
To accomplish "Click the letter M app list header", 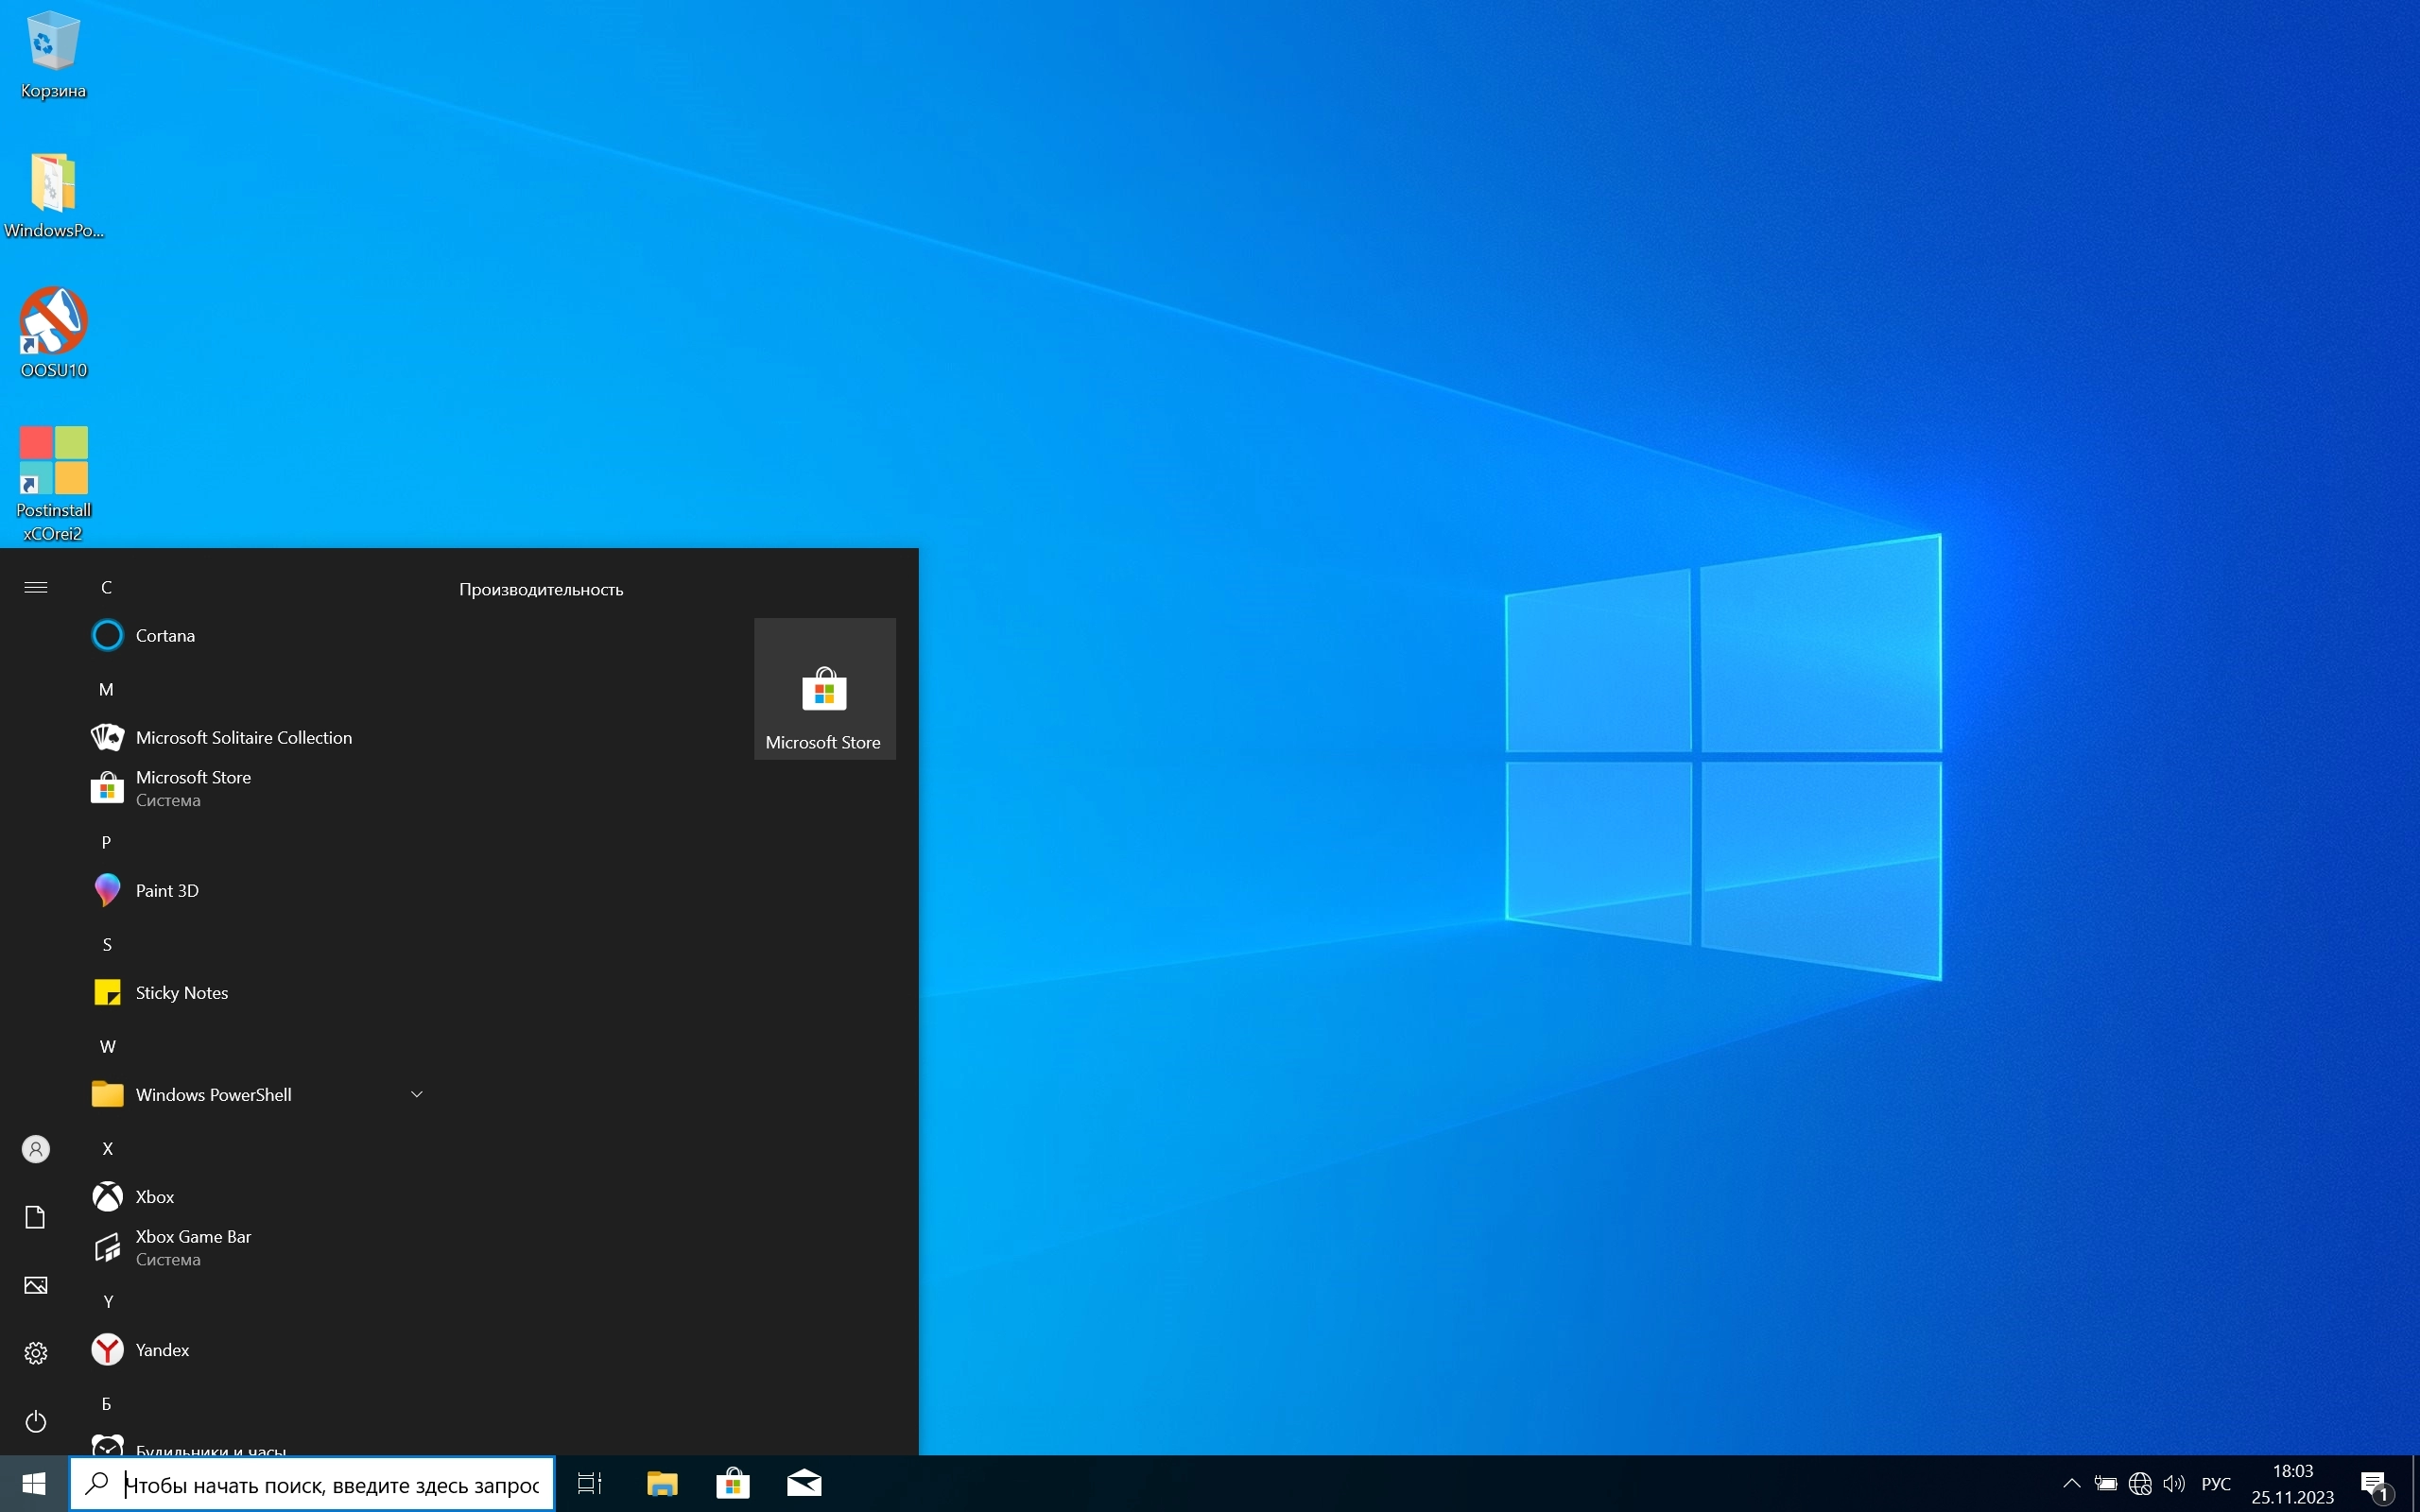I will (x=106, y=690).
